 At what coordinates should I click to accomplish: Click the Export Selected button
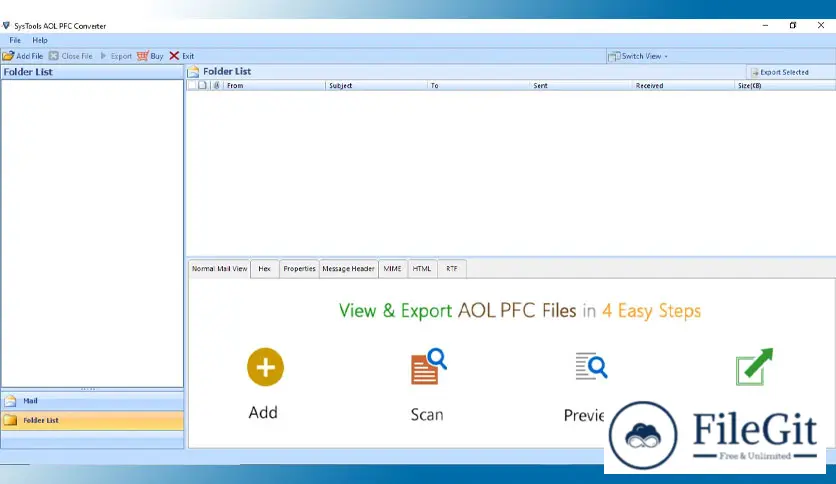click(x=779, y=72)
